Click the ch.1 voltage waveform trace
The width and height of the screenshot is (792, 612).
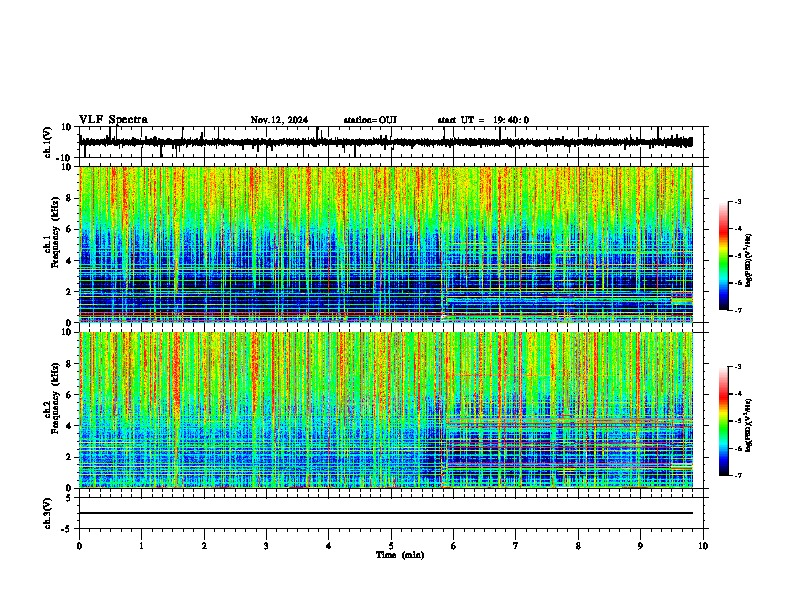click(386, 142)
